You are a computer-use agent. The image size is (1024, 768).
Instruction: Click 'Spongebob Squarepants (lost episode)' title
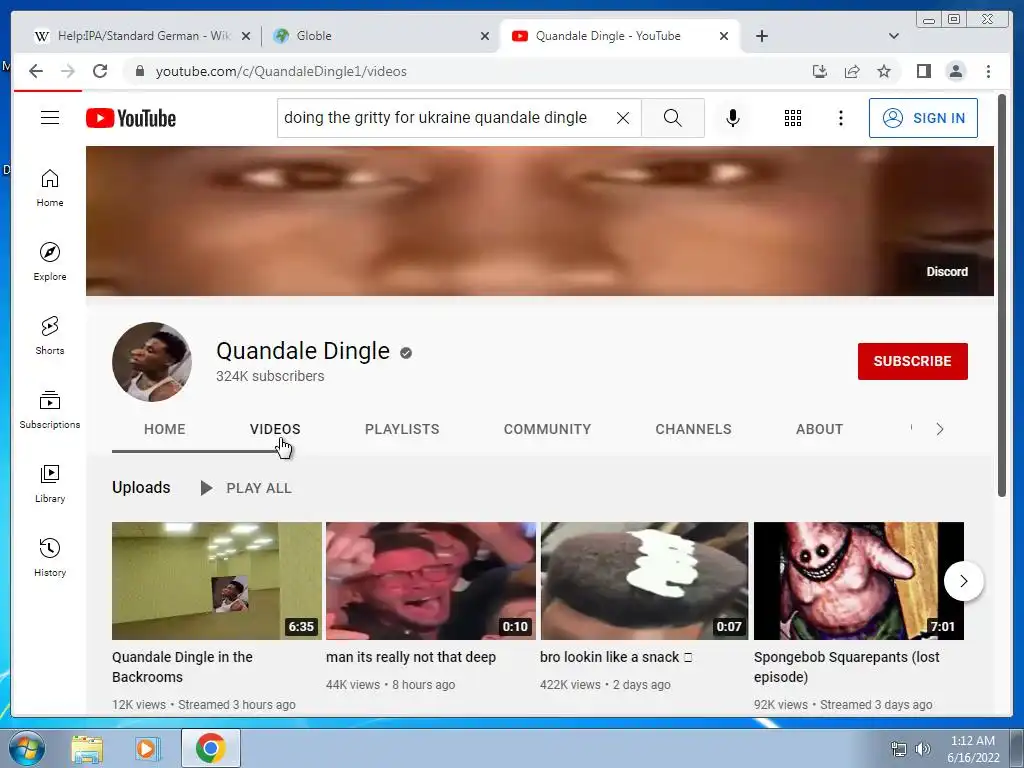(x=846, y=667)
